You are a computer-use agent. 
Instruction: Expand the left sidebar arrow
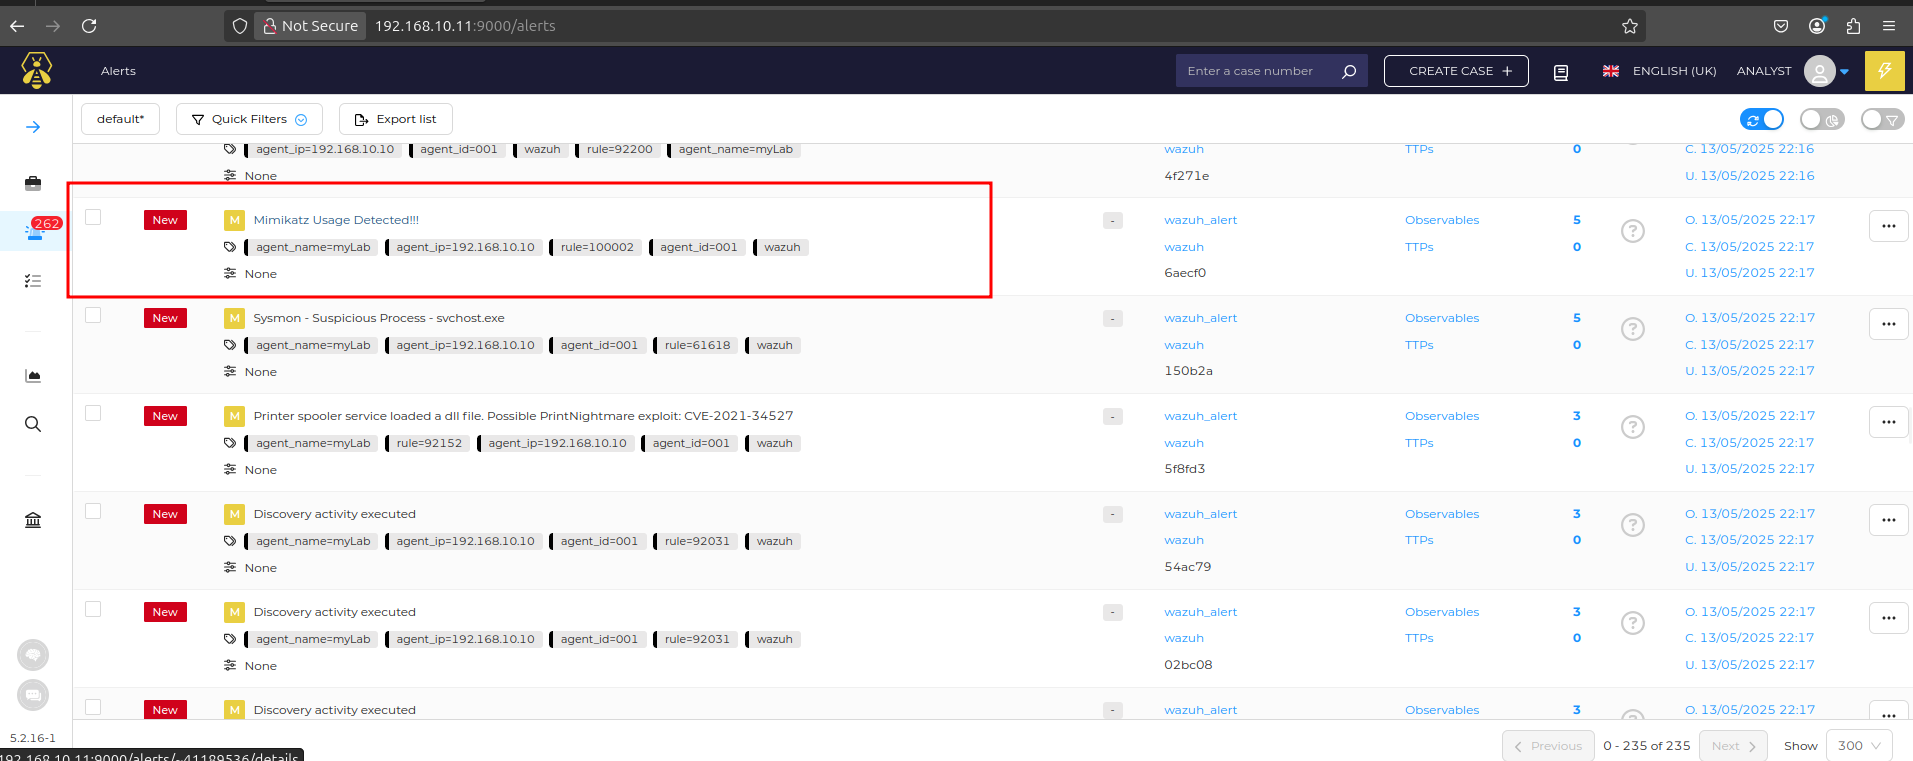coord(33,127)
